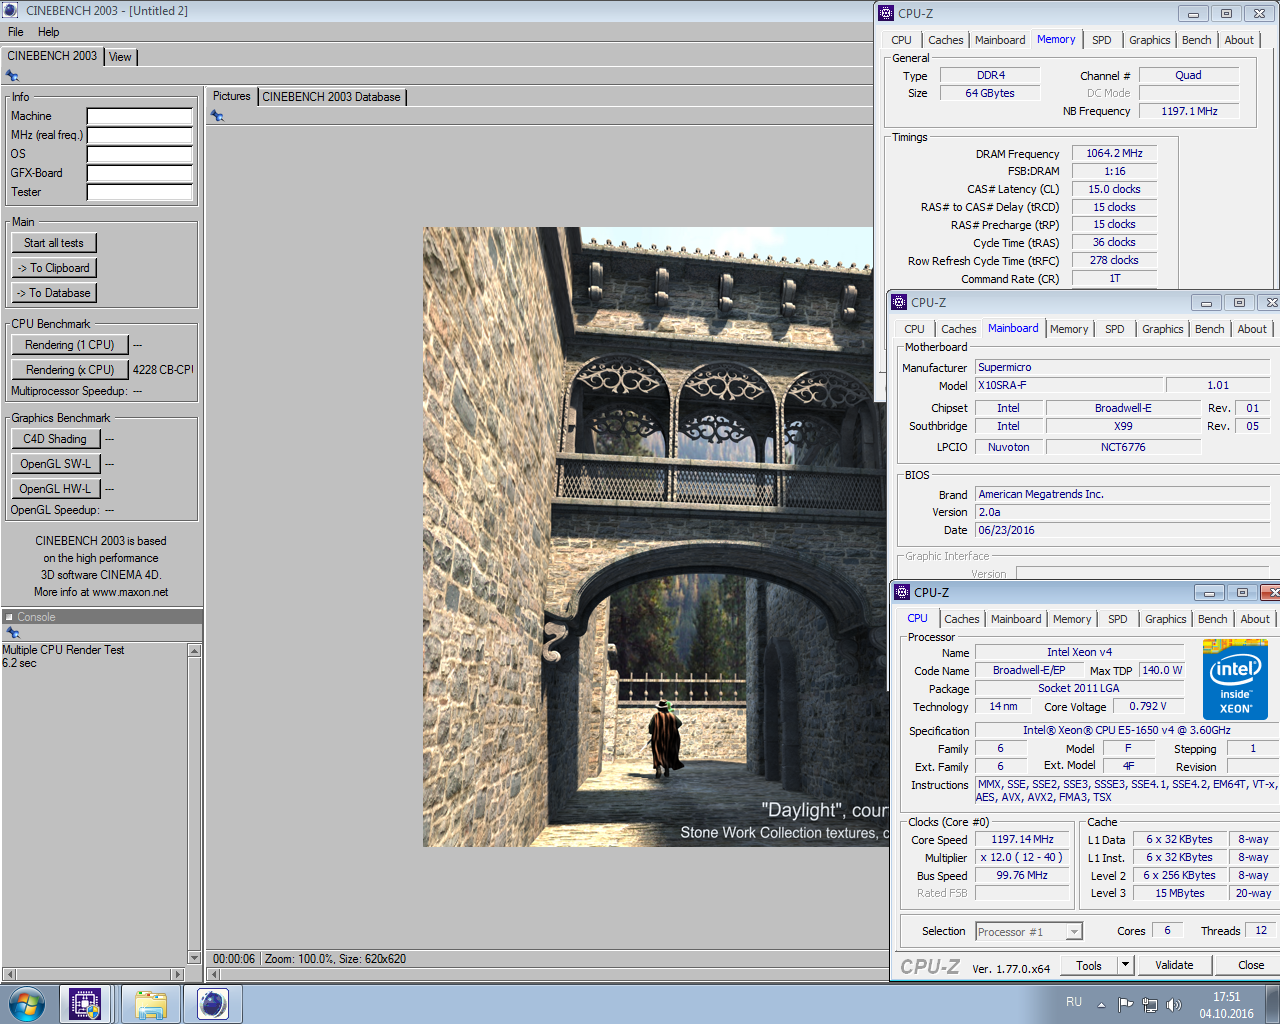Click the Machine input field
1280x1024 pixels.
[140, 116]
